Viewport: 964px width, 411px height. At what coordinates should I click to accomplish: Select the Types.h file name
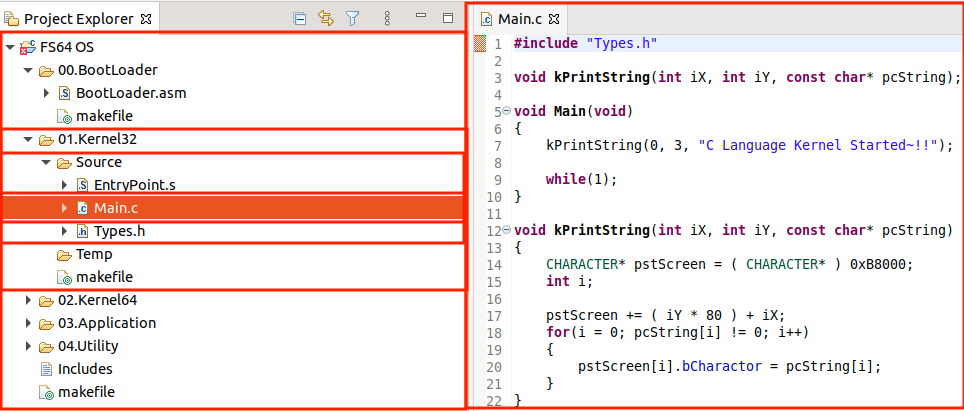pyautogui.click(x=119, y=232)
